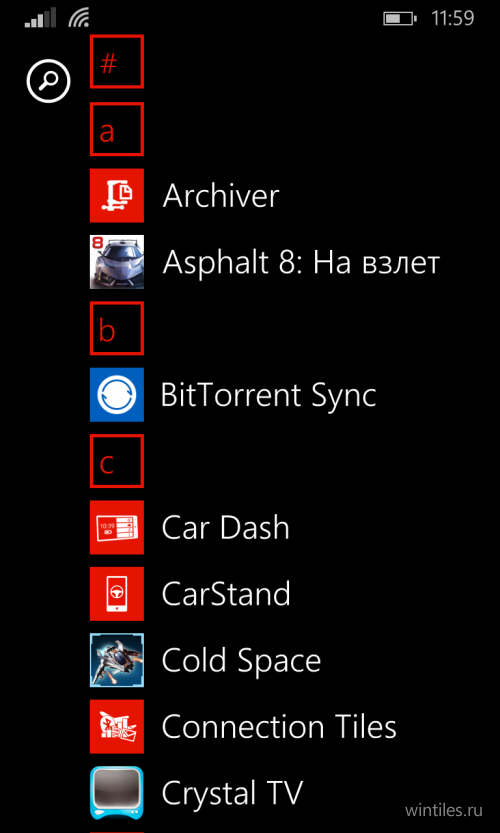
Task: Select the 'Car Dash' label
Action: [225, 528]
